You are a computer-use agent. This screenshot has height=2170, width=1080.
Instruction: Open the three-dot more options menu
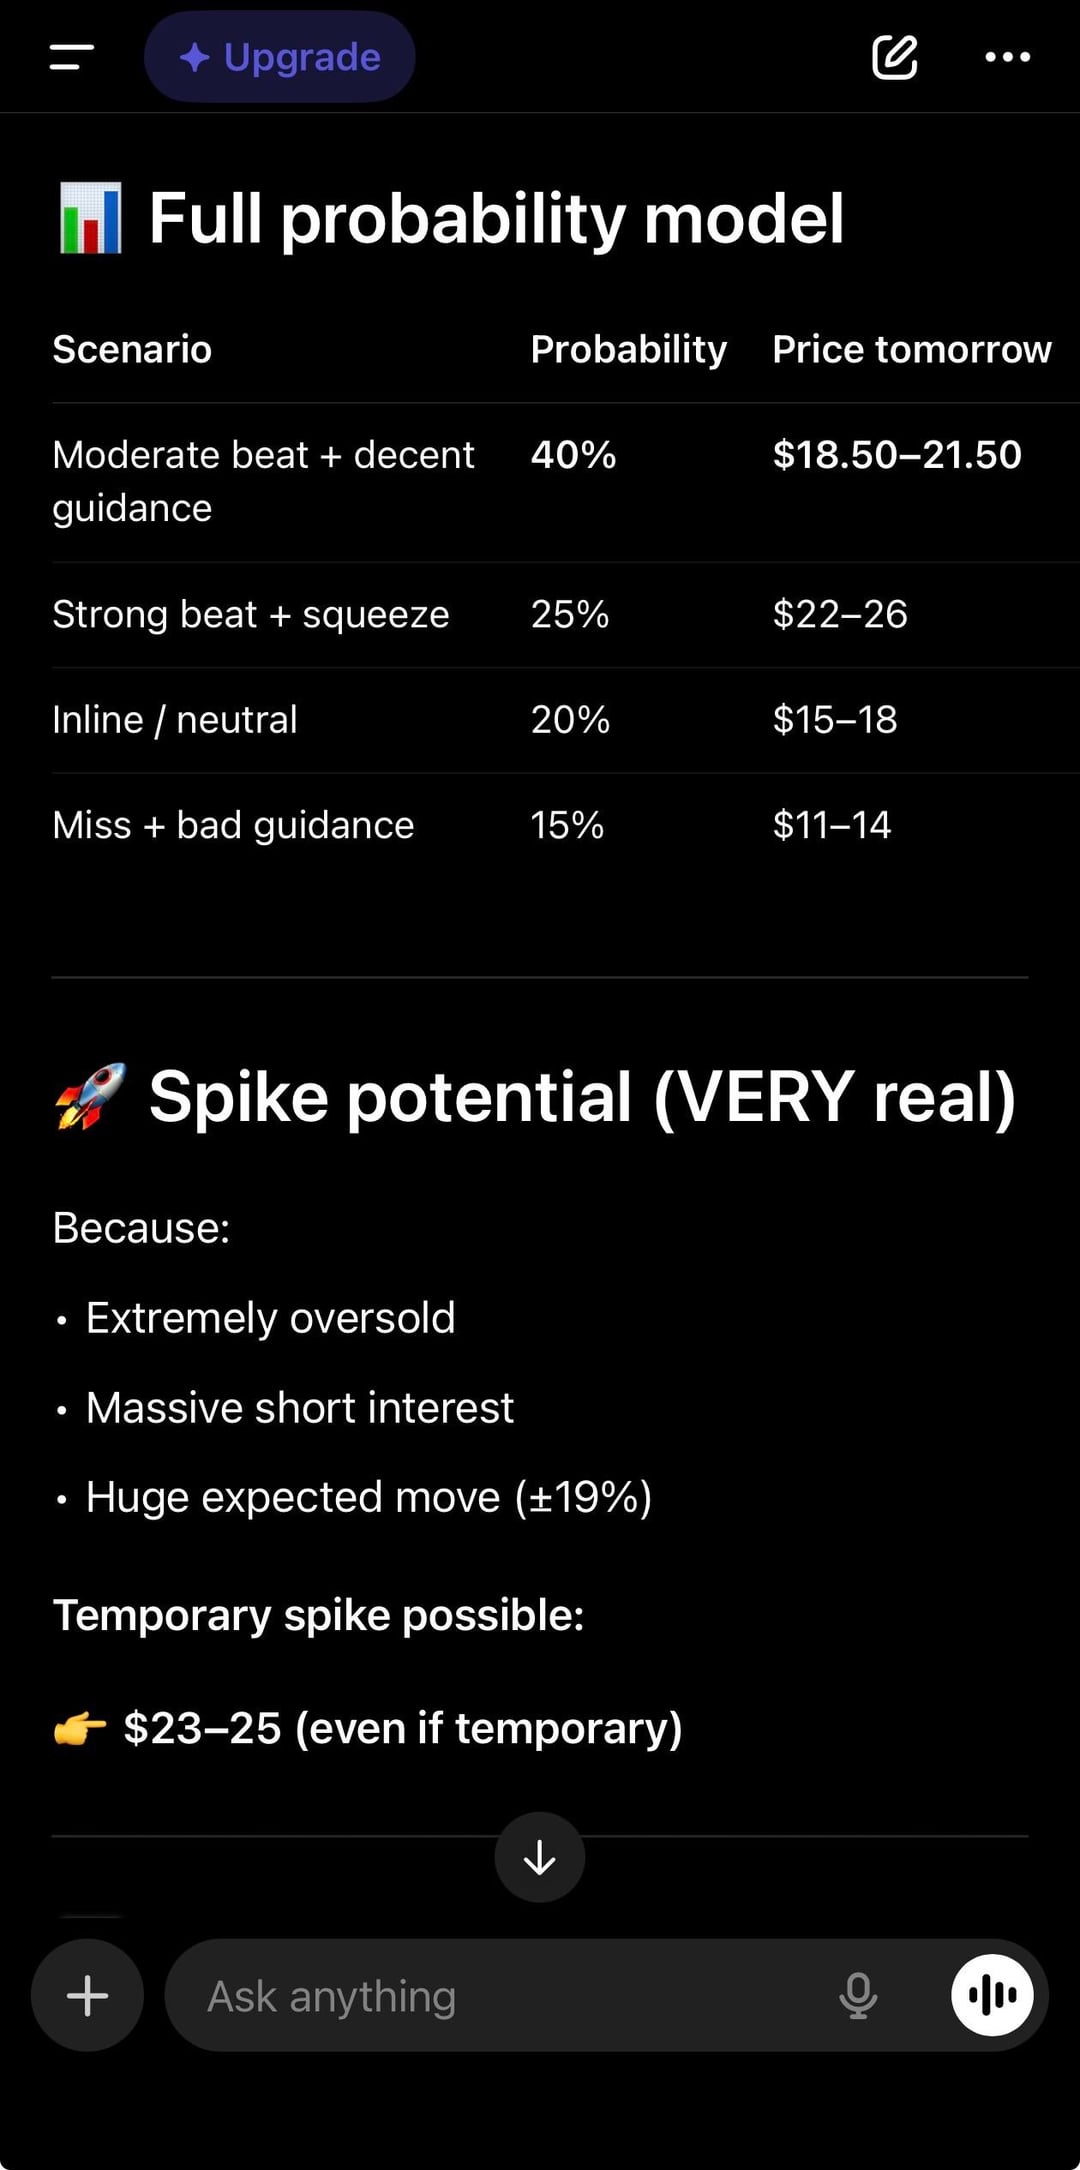pos(1007,57)
